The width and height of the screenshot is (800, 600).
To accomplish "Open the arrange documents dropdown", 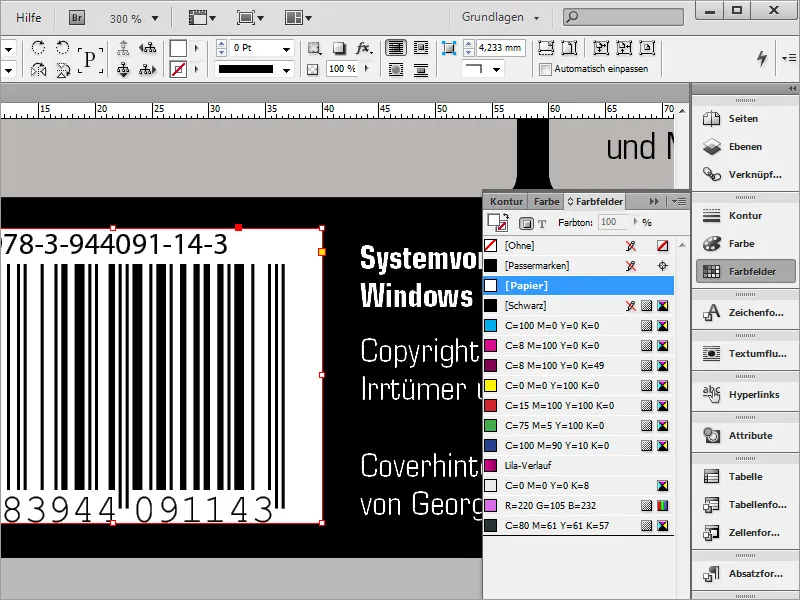I will [x=298, y=18].
